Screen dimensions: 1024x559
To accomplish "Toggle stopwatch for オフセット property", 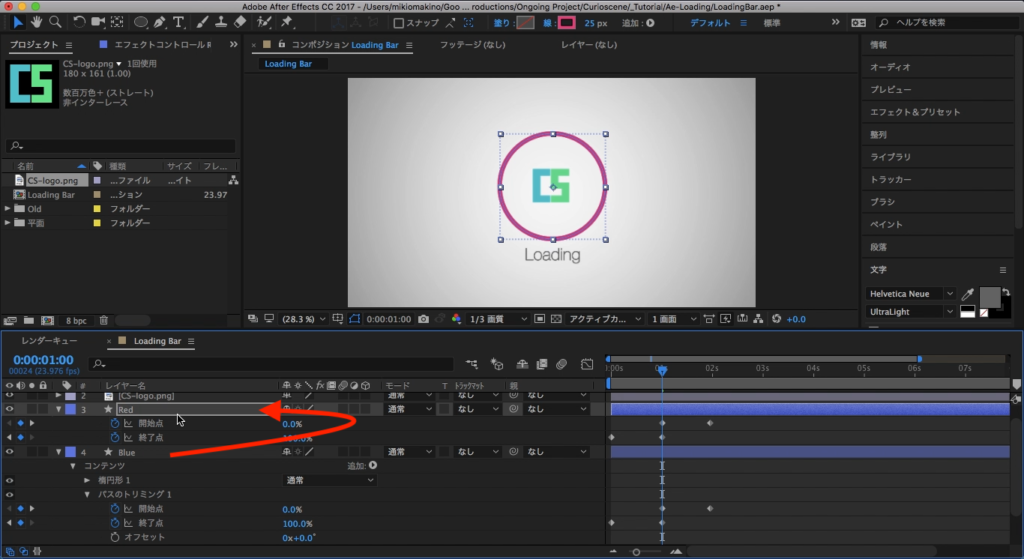I will click(114, 537).
